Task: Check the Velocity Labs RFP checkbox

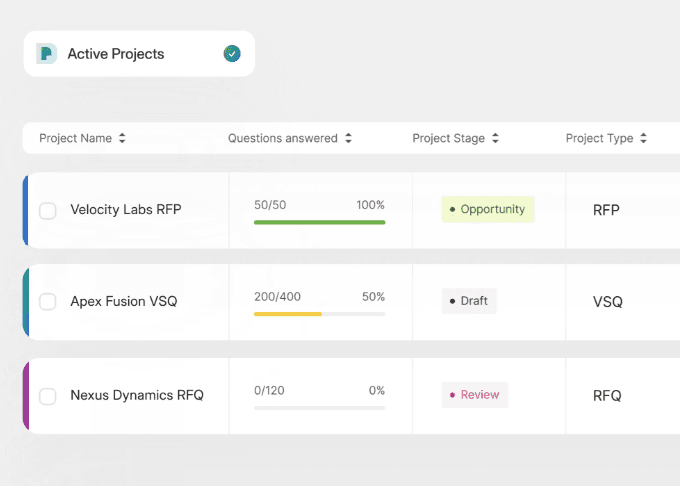Action: [47, 210]
